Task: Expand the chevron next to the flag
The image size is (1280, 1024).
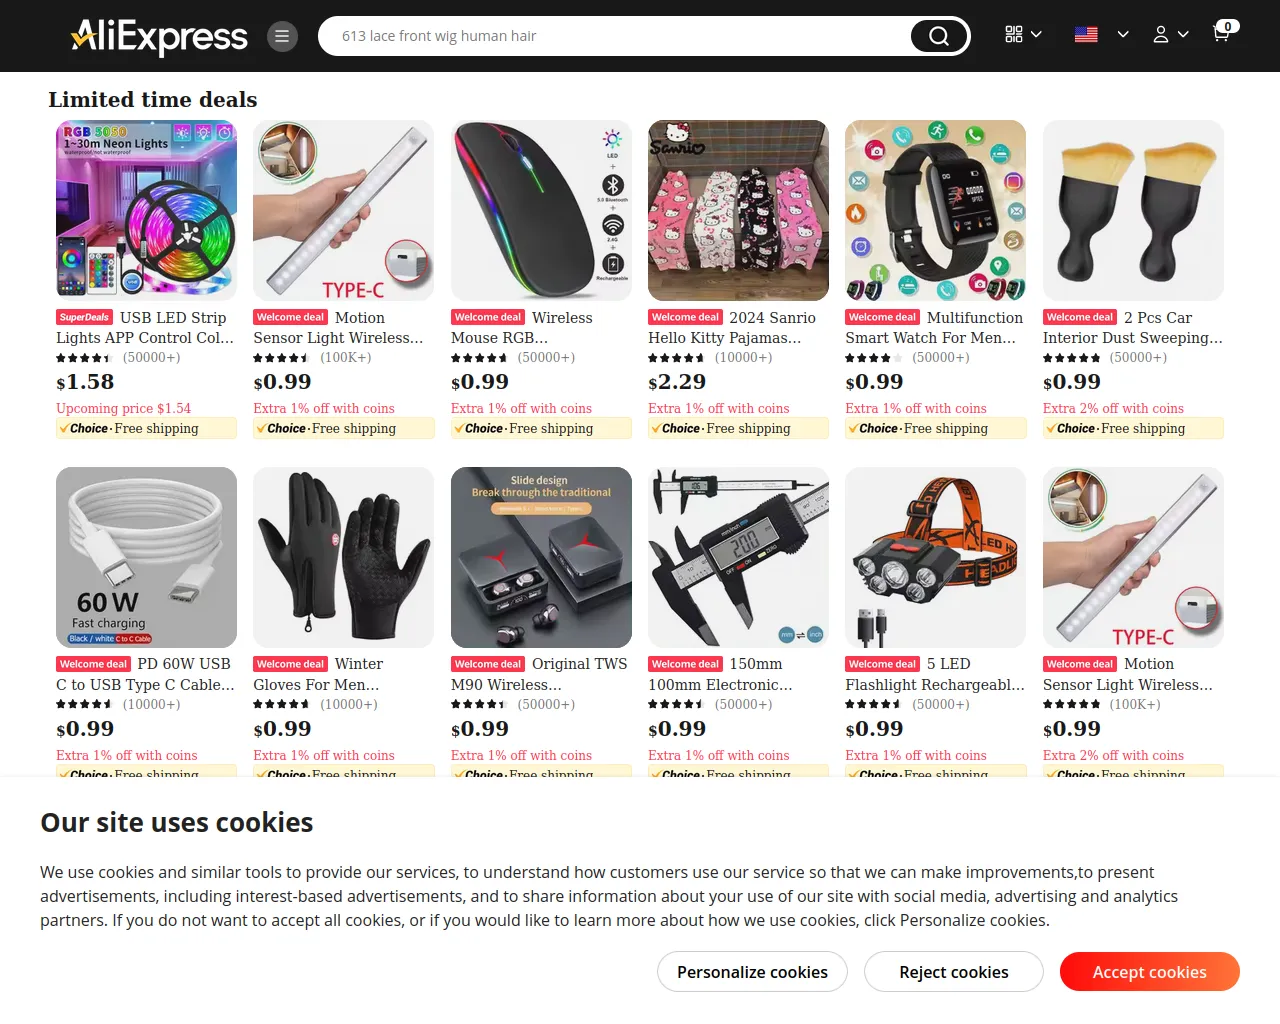Action: pyautogui.click(x=1123, y=34)
